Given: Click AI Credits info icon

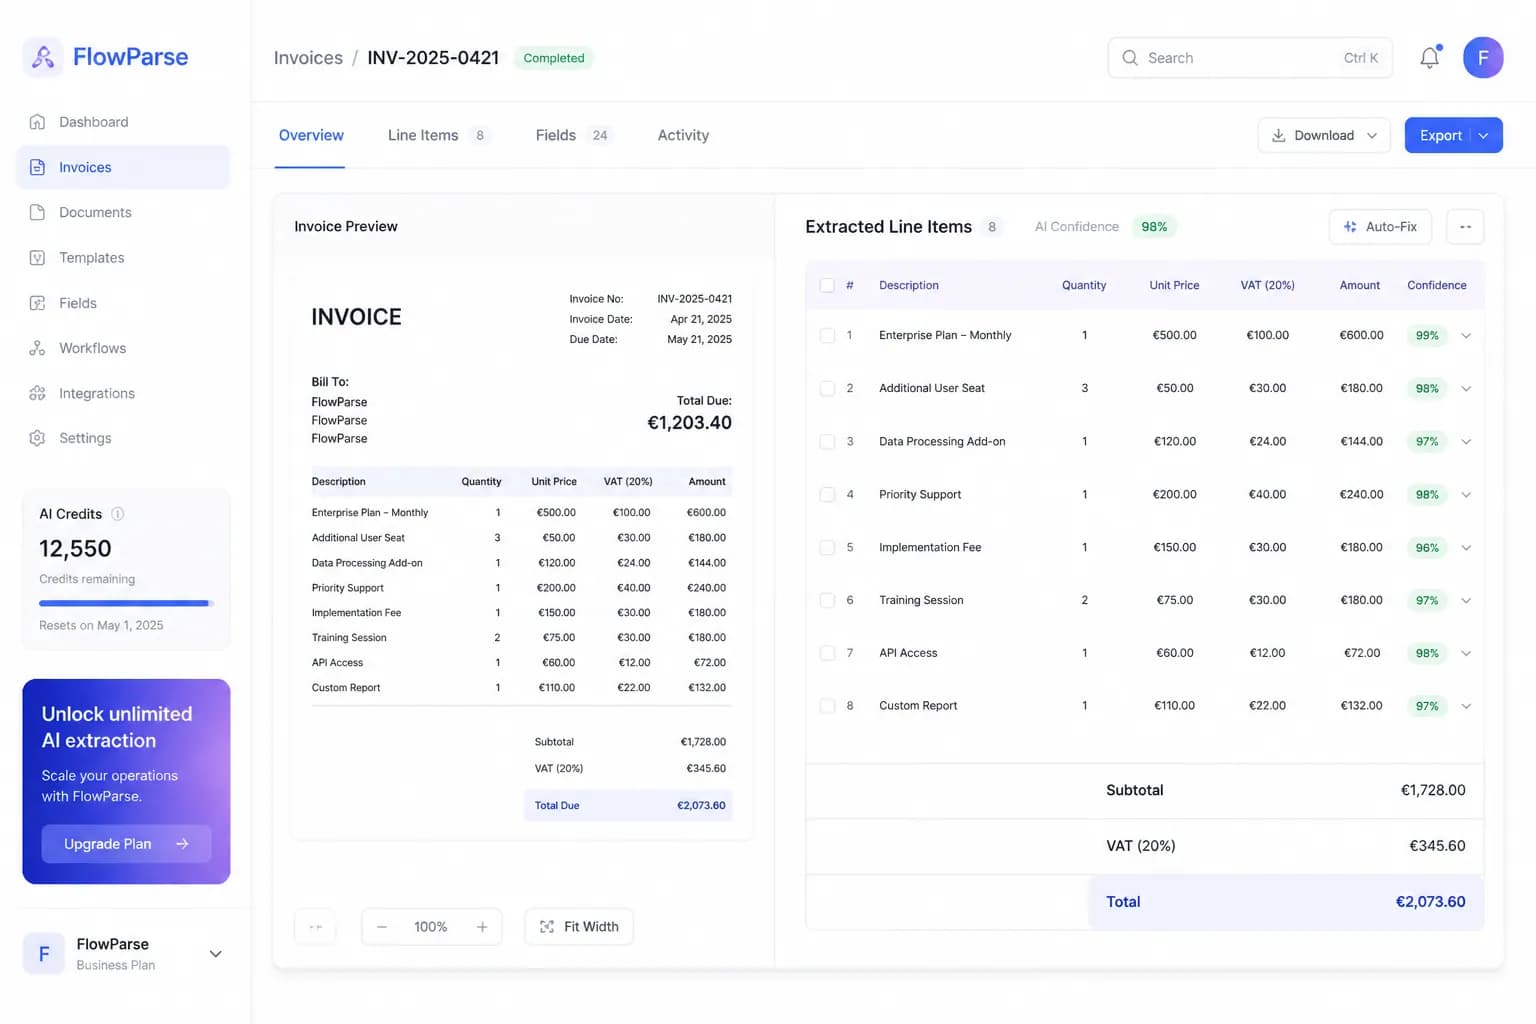Looking at the screenshot, I should [117, 514].
